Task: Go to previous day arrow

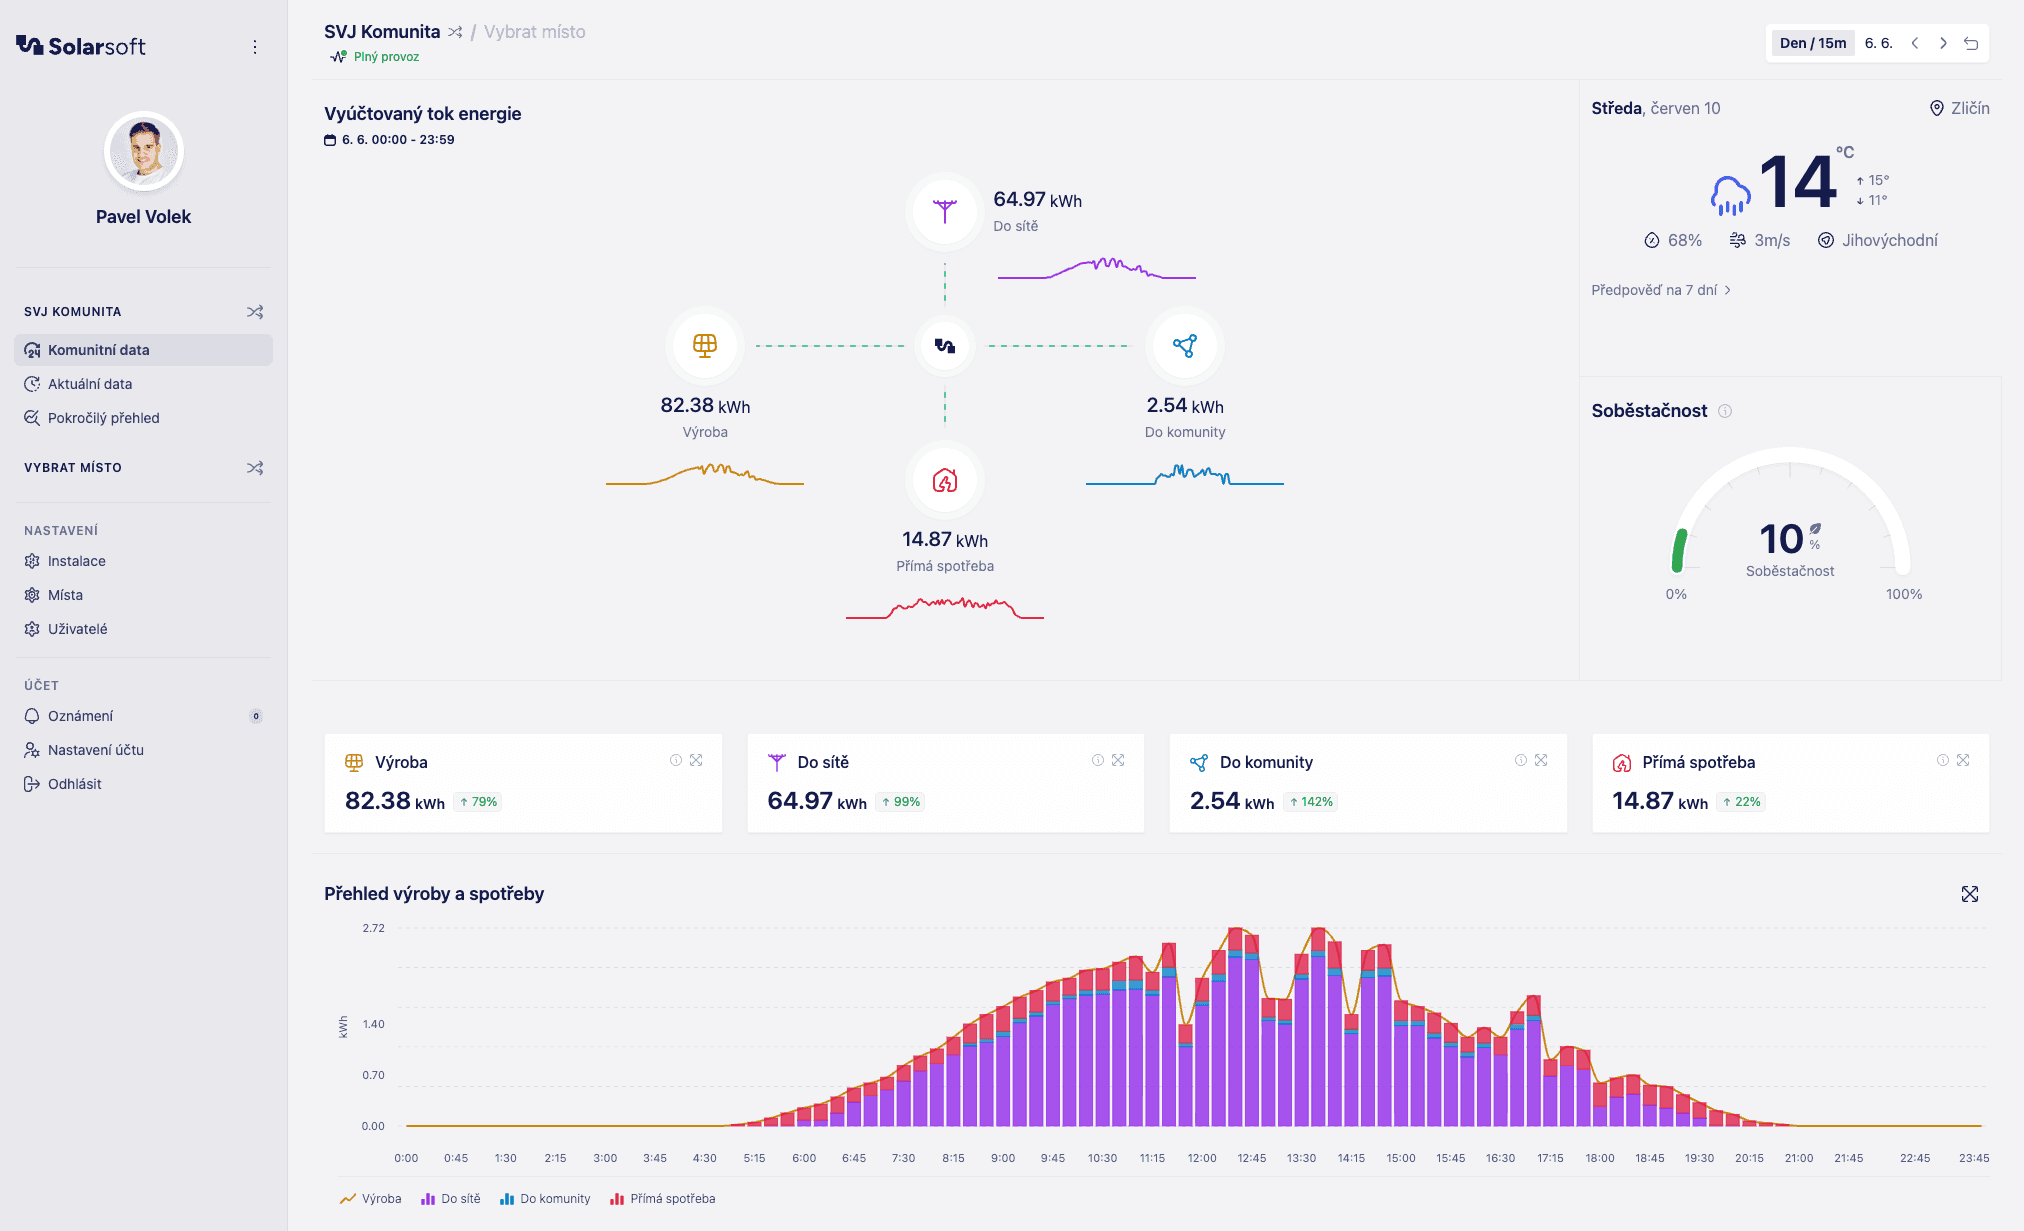Action: [1915, 43]
